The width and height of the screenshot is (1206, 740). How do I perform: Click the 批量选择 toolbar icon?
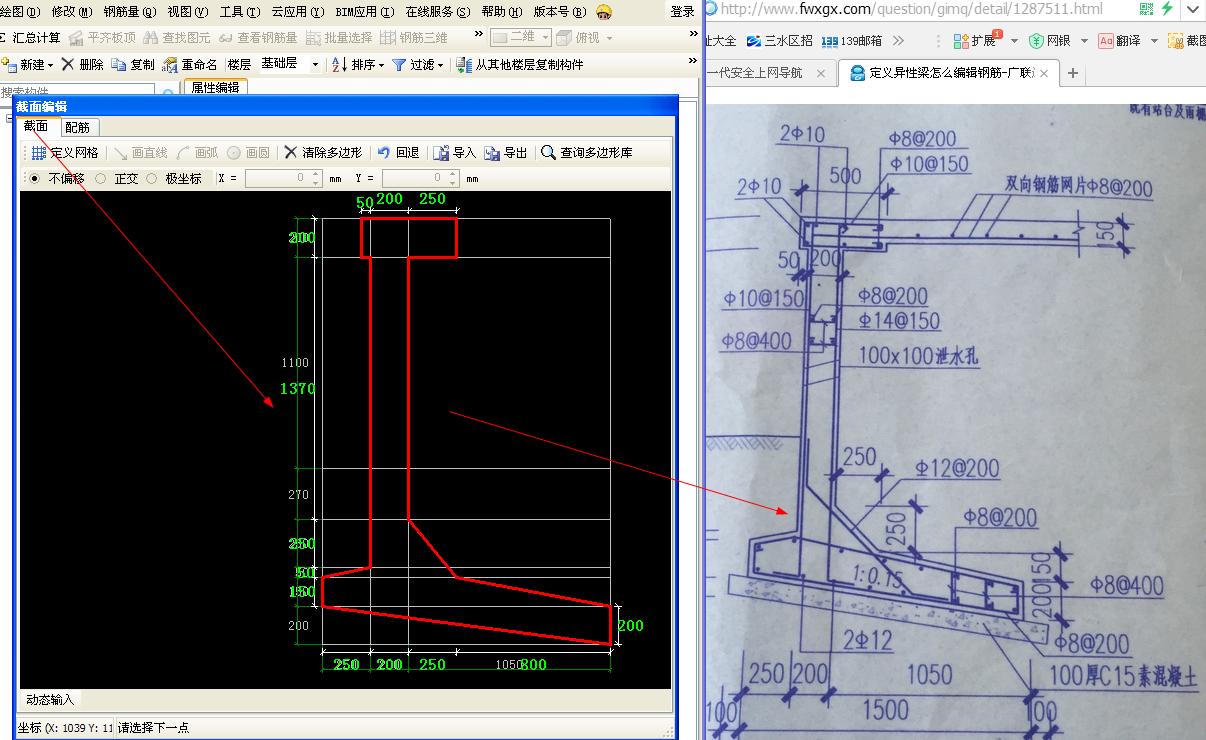click(314, 38)
